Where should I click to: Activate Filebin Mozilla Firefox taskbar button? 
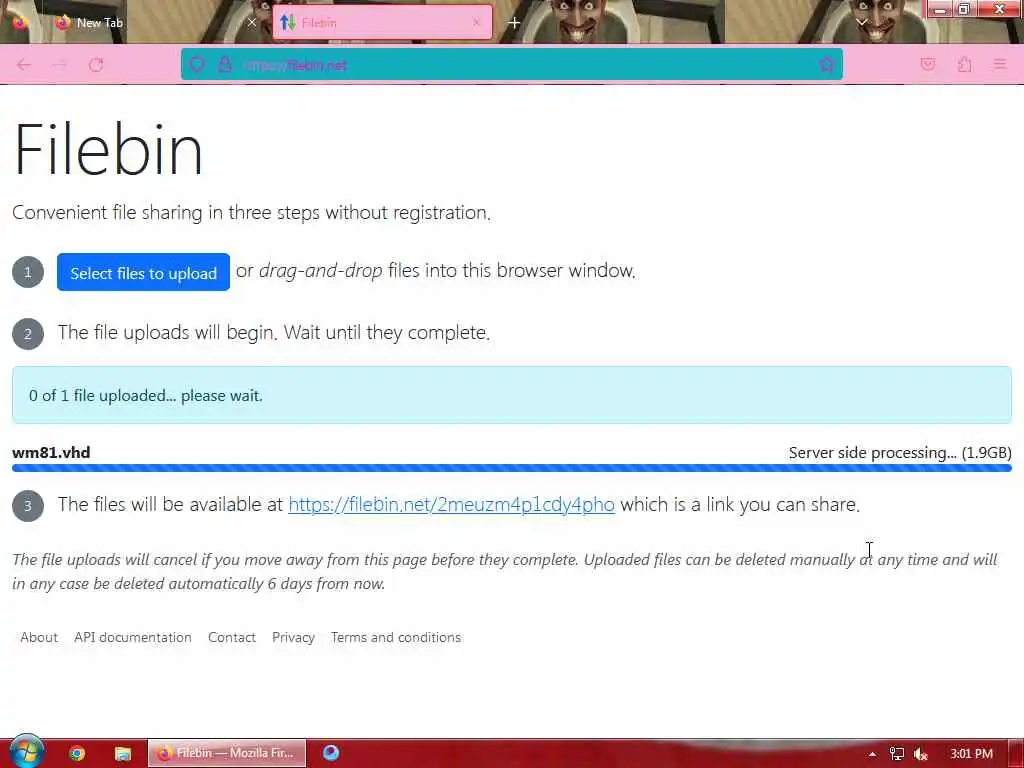tap(227, 753)
